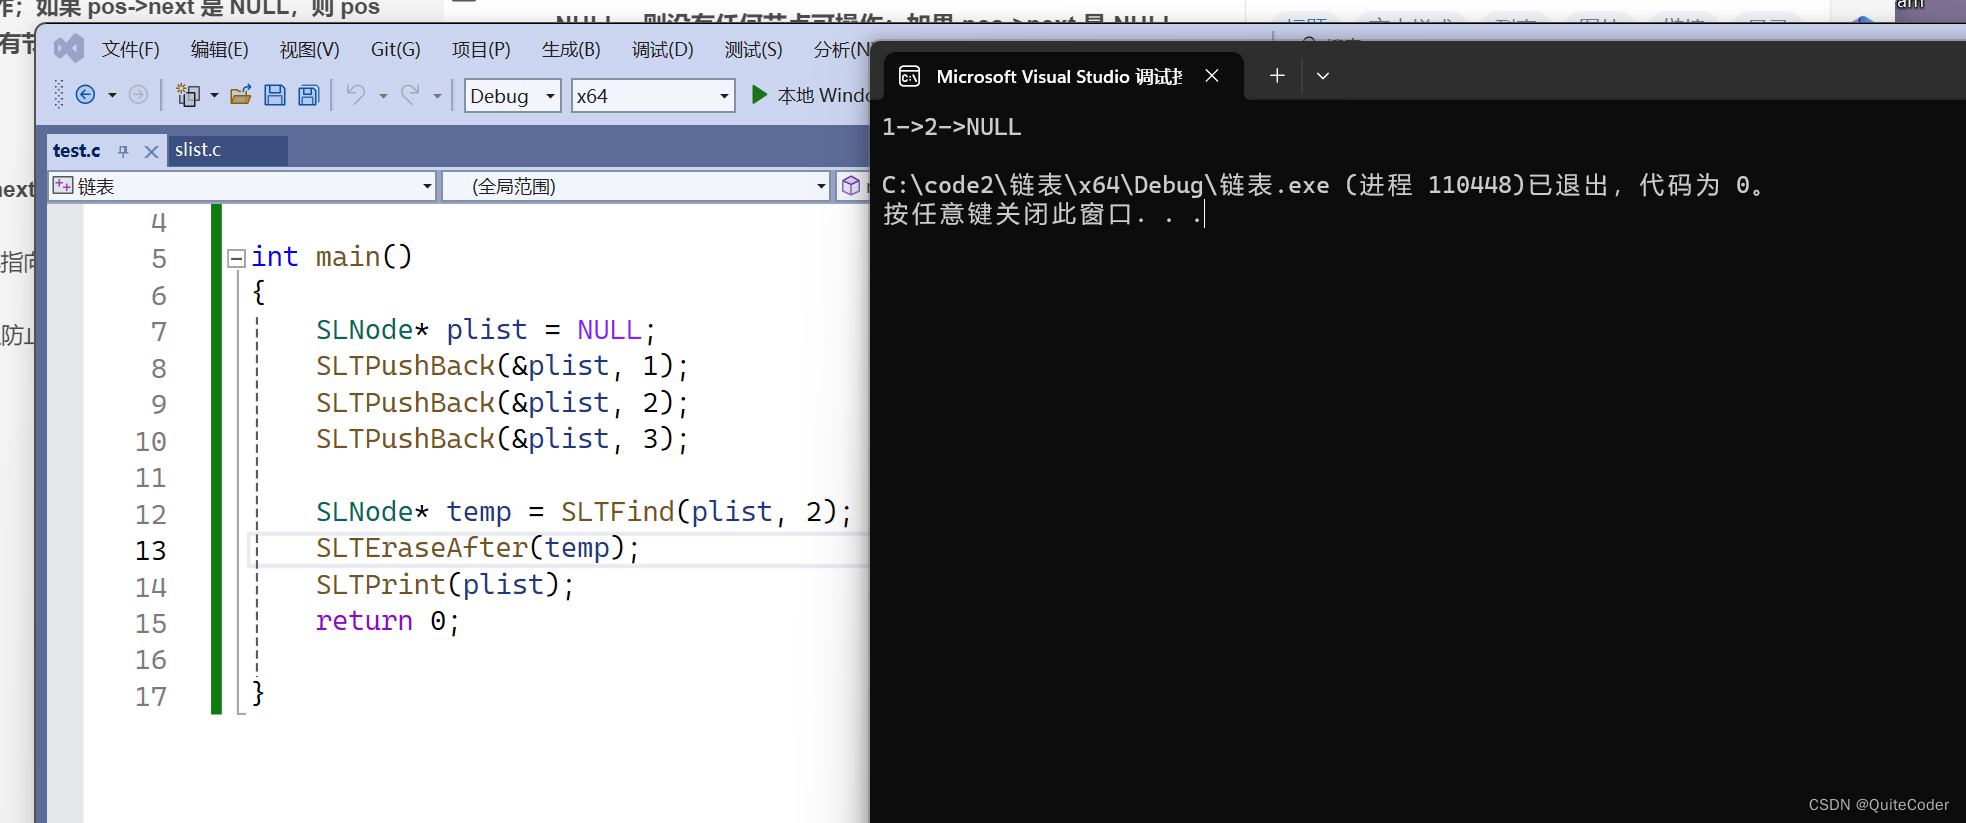Open the redo history dropdown arrow
This screenshot has width=1966, height=823.
437,96
